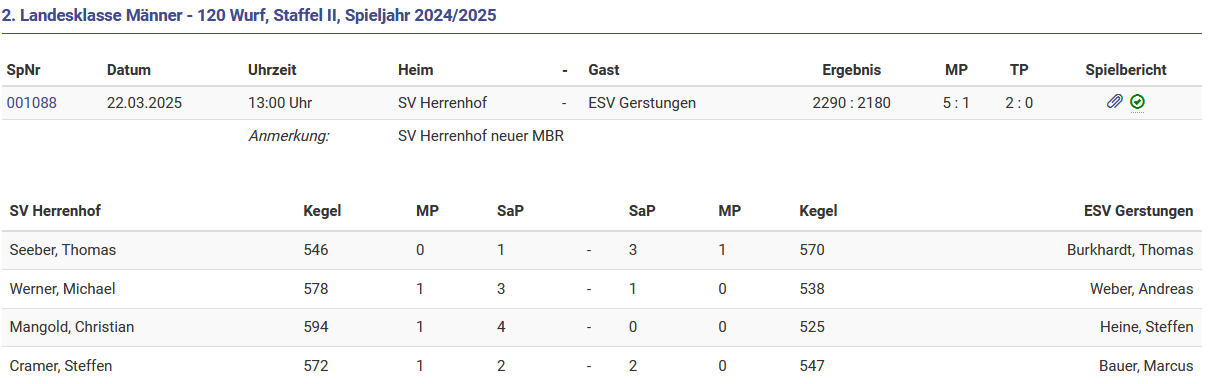Select player Seeber, Thomas
The width and height of the screenshot is (1210, 384).
63,250
